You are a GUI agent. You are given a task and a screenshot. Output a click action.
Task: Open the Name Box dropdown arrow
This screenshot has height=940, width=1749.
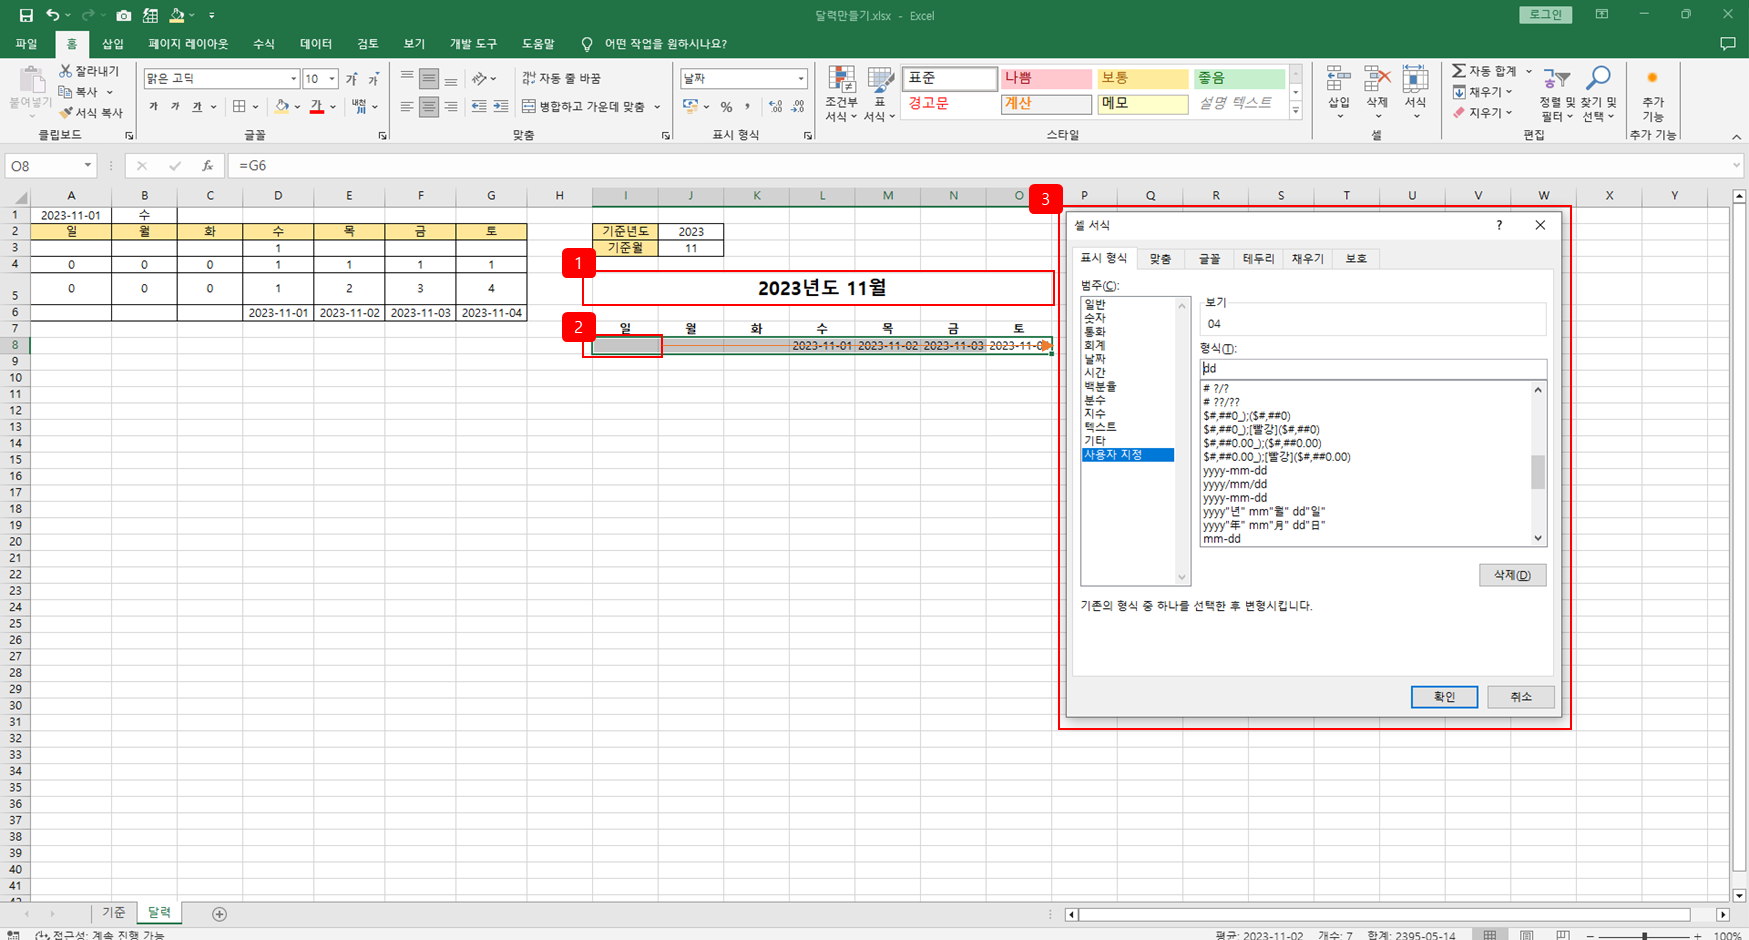pos(88,166)
